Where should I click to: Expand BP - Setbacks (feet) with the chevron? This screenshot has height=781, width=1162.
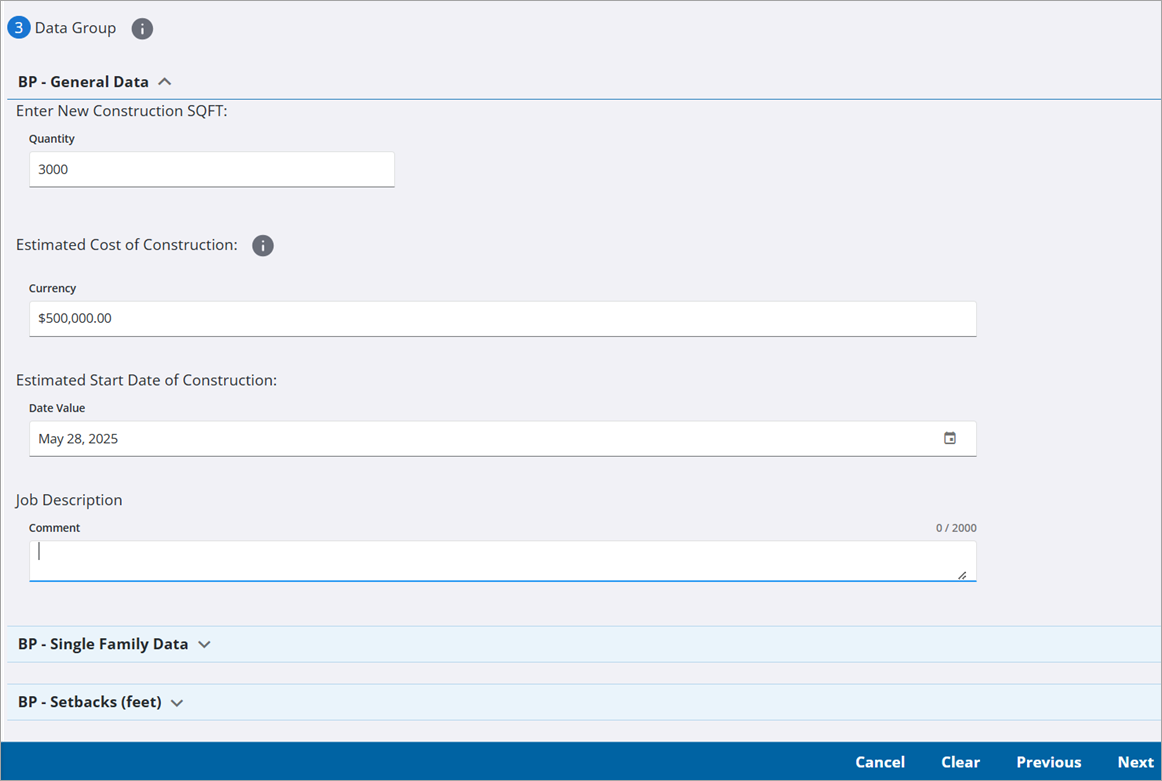click(177, 703)
